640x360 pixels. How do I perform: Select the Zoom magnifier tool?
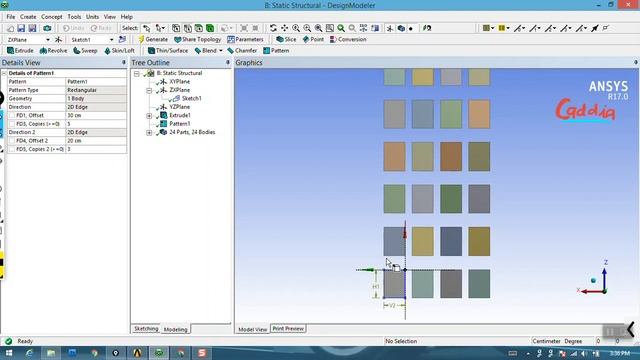pos(296,28)
